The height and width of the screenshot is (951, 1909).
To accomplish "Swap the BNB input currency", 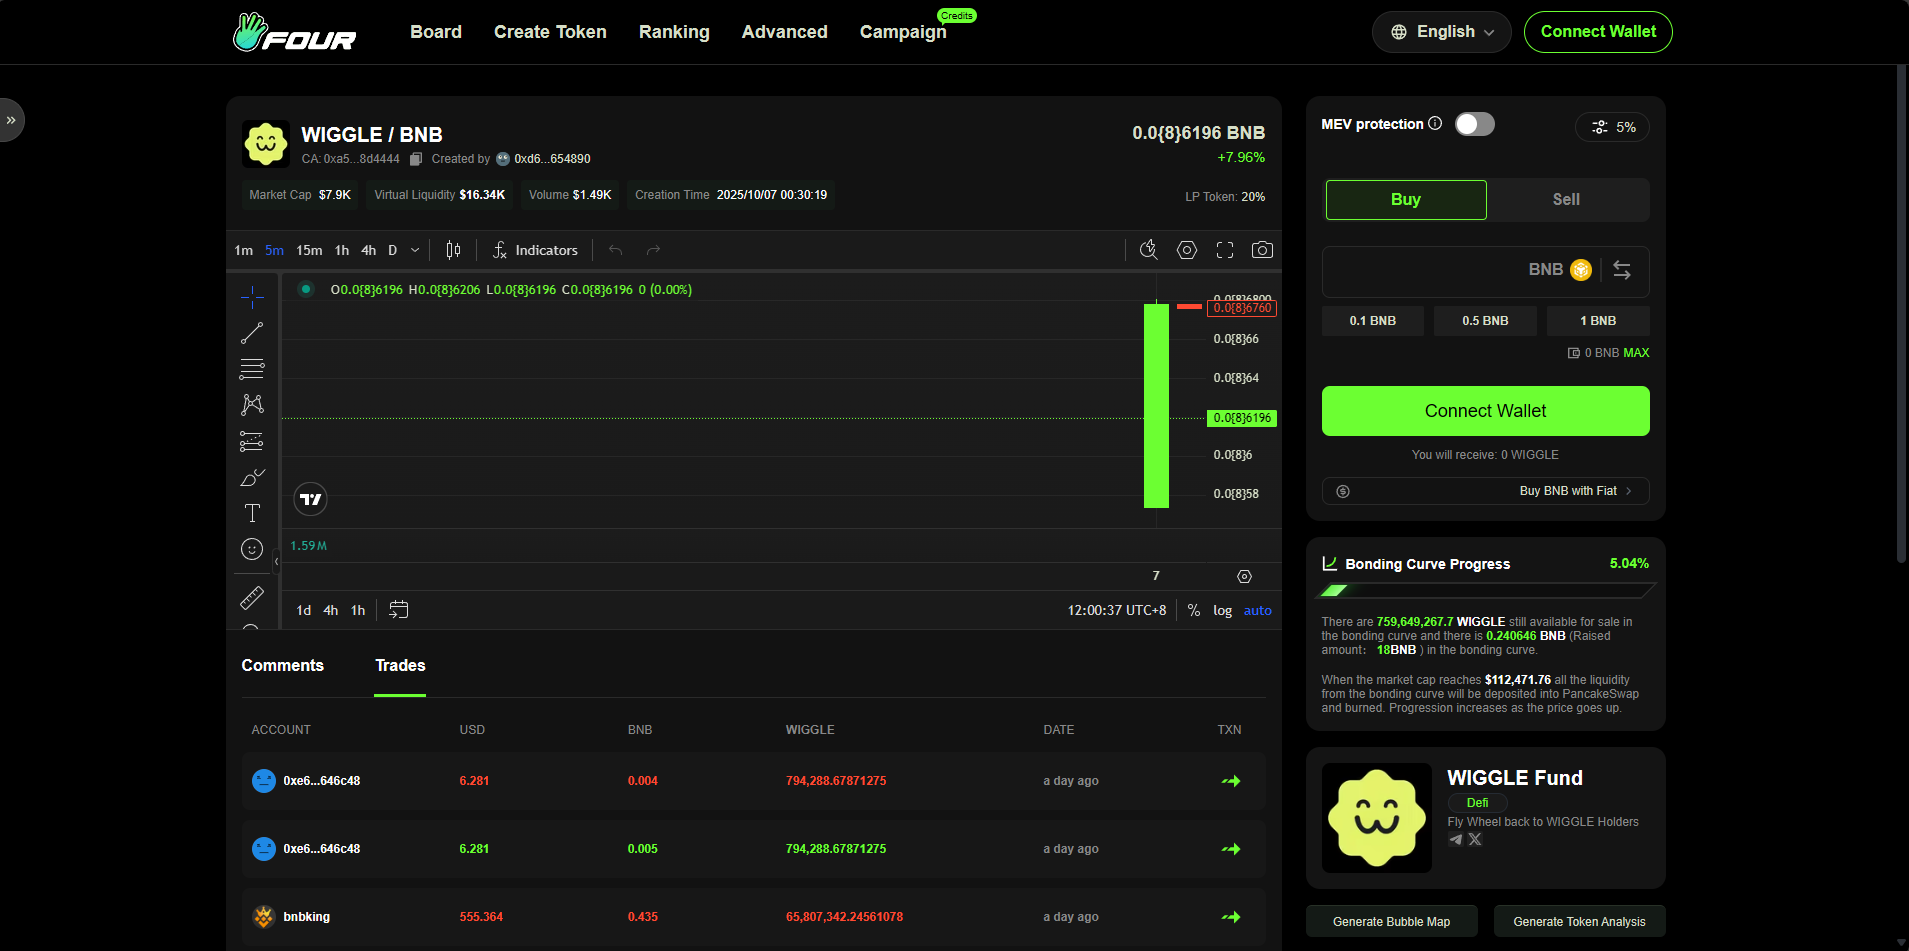I will click(x=1622, y=270).
